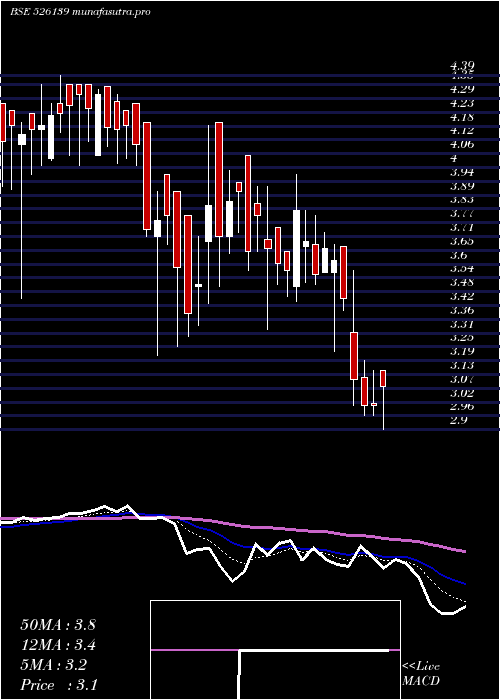The width and height of the screenshot is (500, 700).
Task: Select the 5MA : 3.2 readout
Action: (54, 665)
